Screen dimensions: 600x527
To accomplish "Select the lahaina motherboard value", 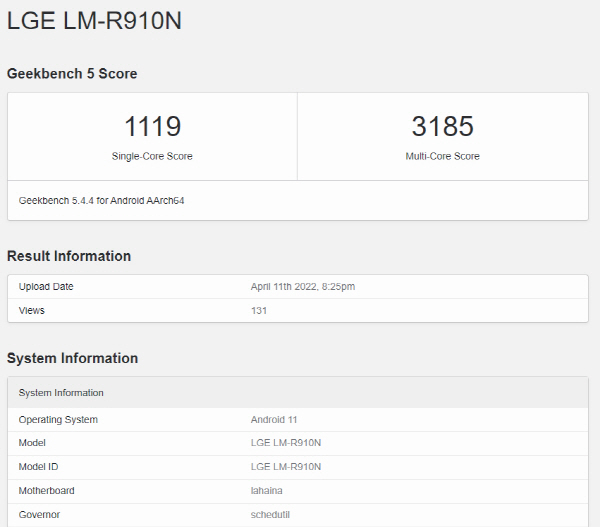I will (x=267, y=491).
